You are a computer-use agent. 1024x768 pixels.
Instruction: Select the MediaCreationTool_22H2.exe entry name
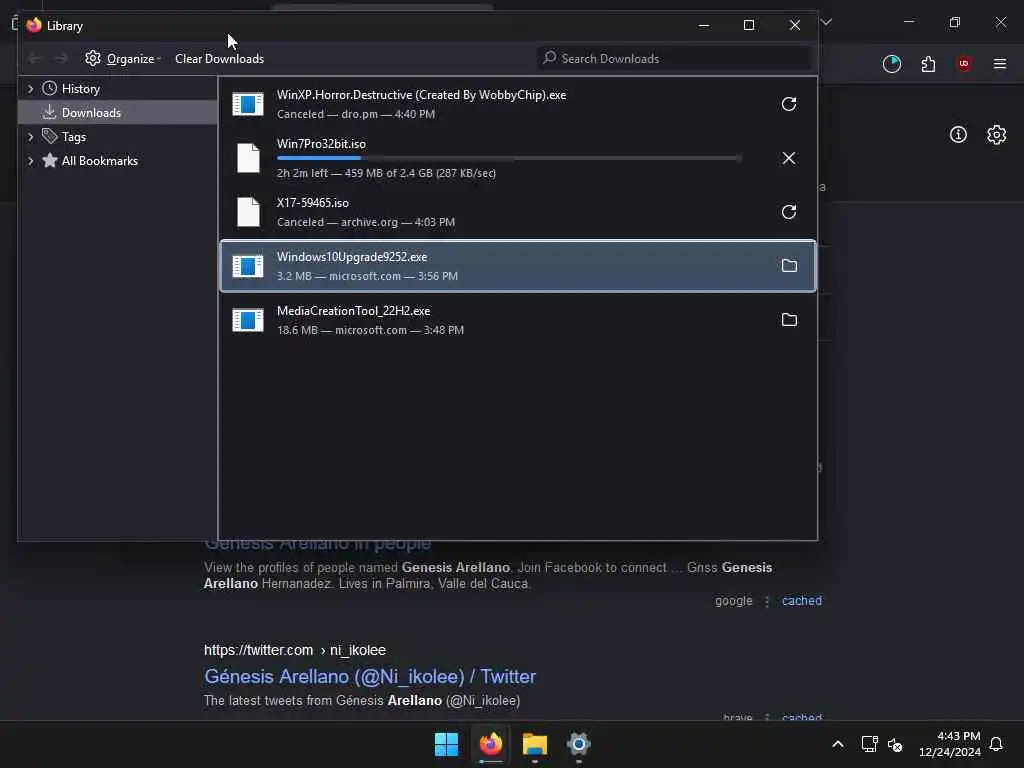coord(353,311)
